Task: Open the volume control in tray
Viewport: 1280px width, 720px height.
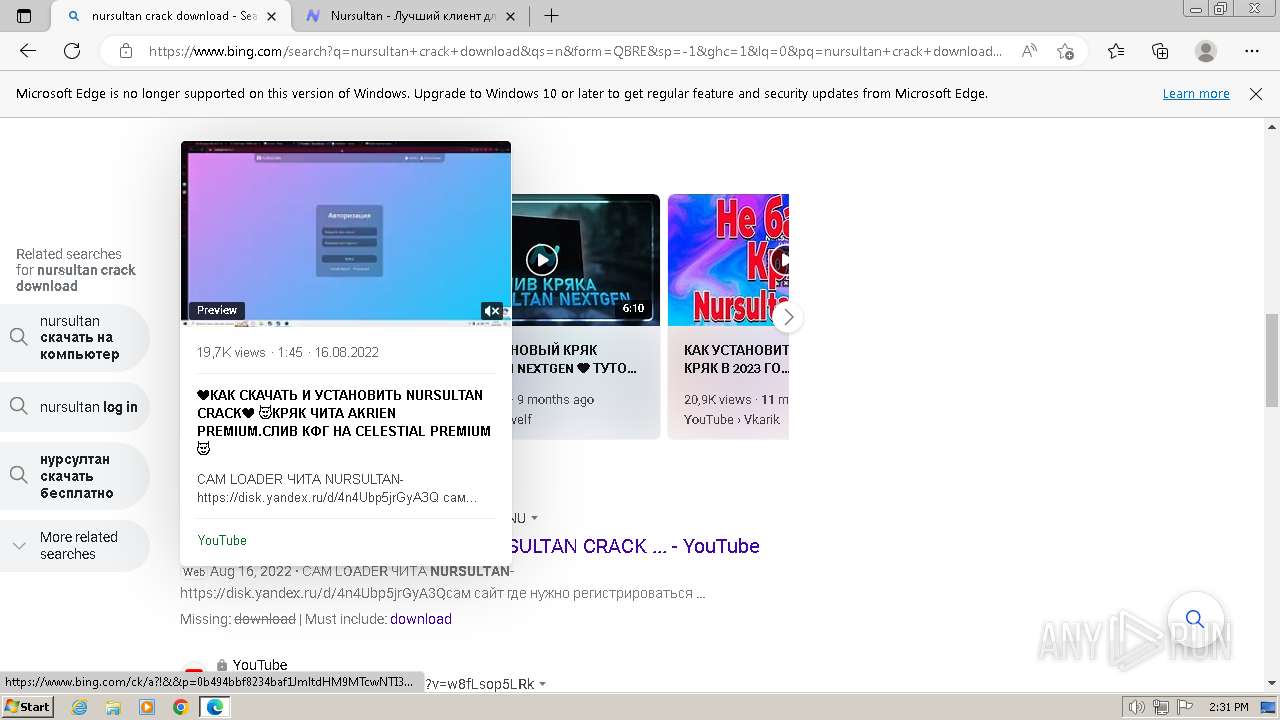Action: coord(1136,707)
